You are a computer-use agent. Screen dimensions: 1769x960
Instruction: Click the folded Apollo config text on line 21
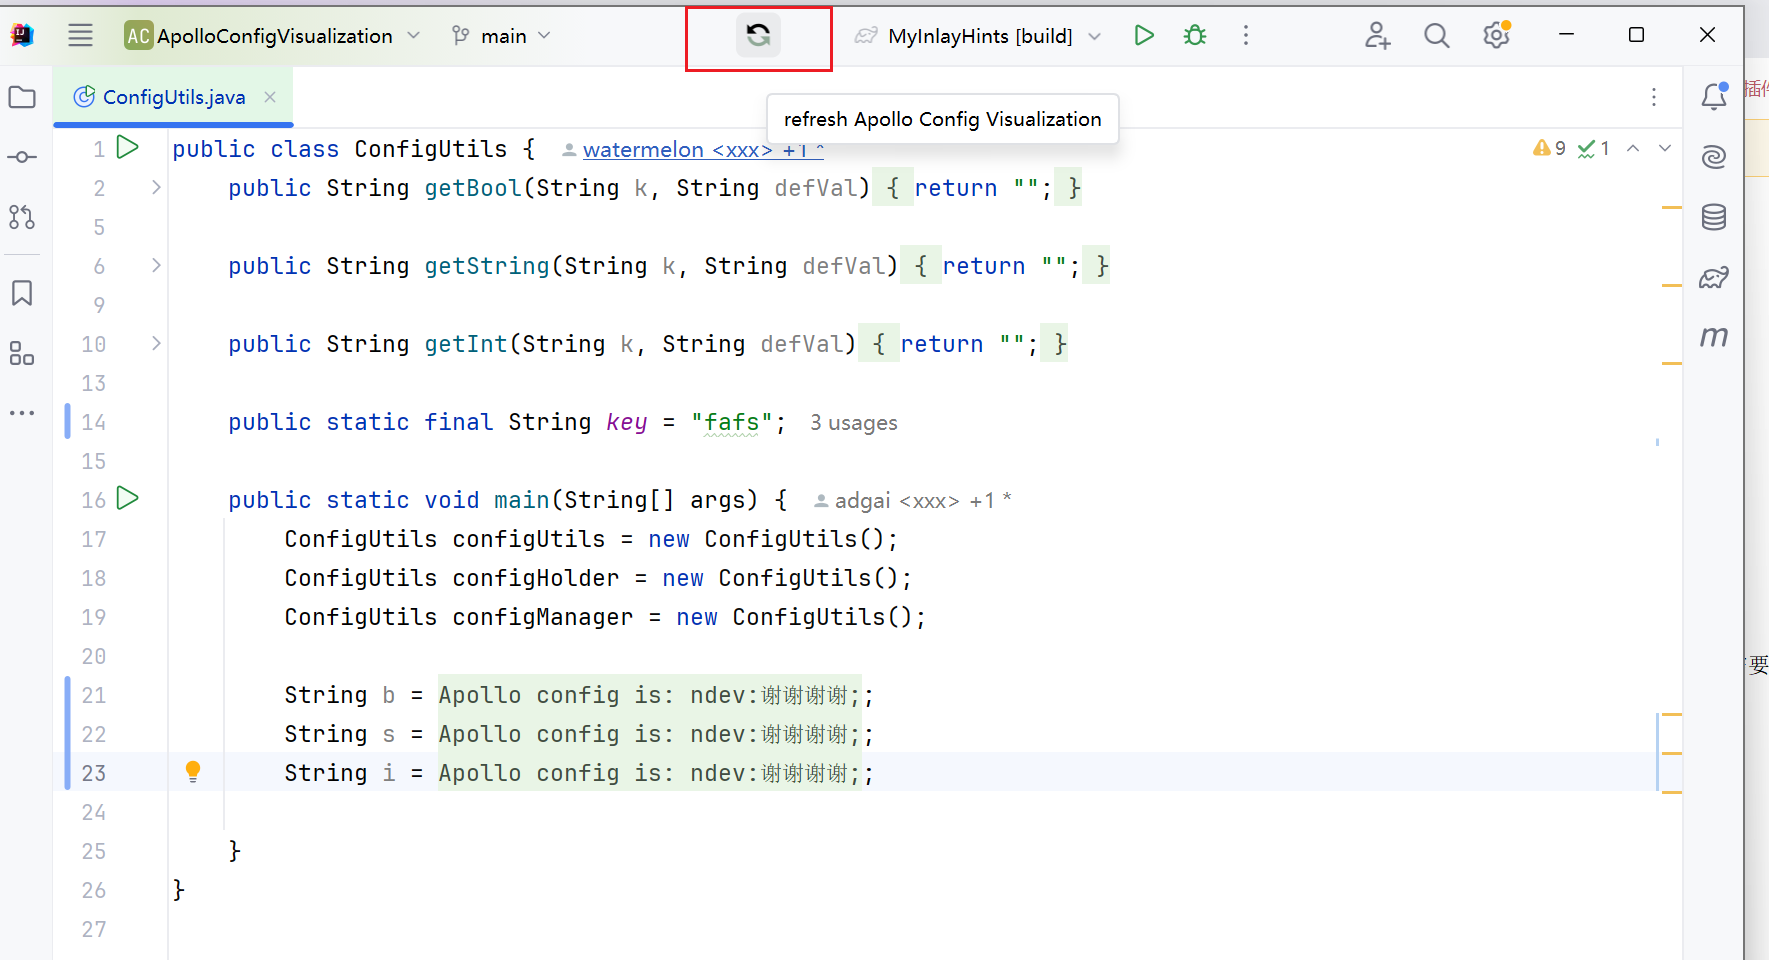click(x=650, y=695)
